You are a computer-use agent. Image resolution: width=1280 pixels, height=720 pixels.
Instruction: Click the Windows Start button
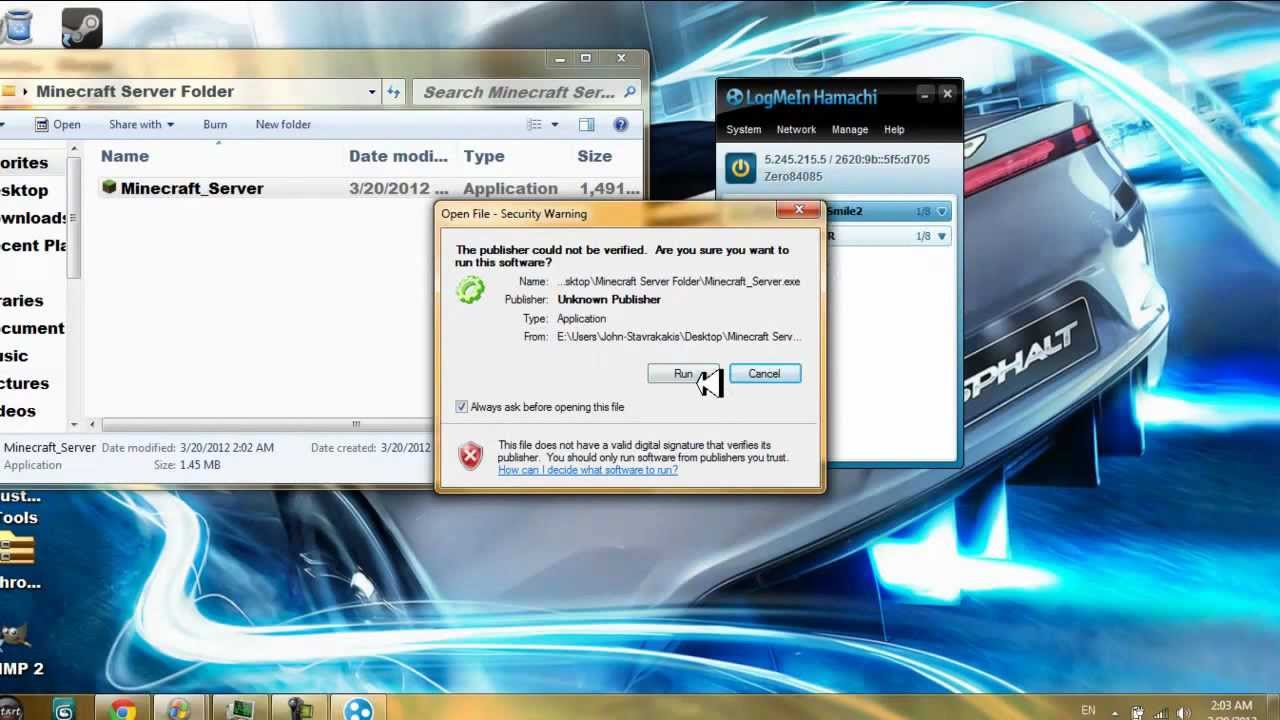pyautogui.click(x=10, y=708)
